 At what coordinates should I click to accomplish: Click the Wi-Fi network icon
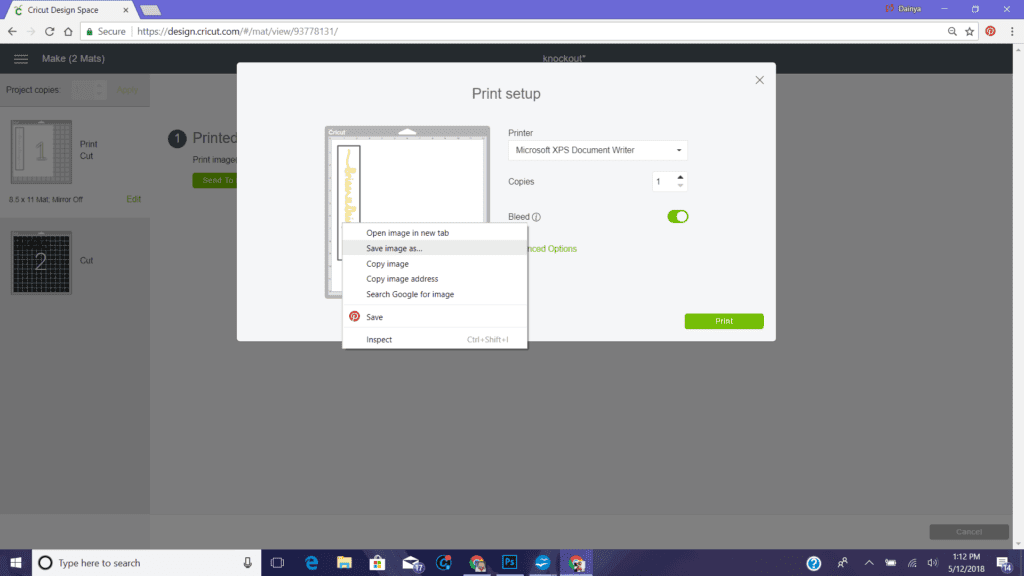coord(912,563)
